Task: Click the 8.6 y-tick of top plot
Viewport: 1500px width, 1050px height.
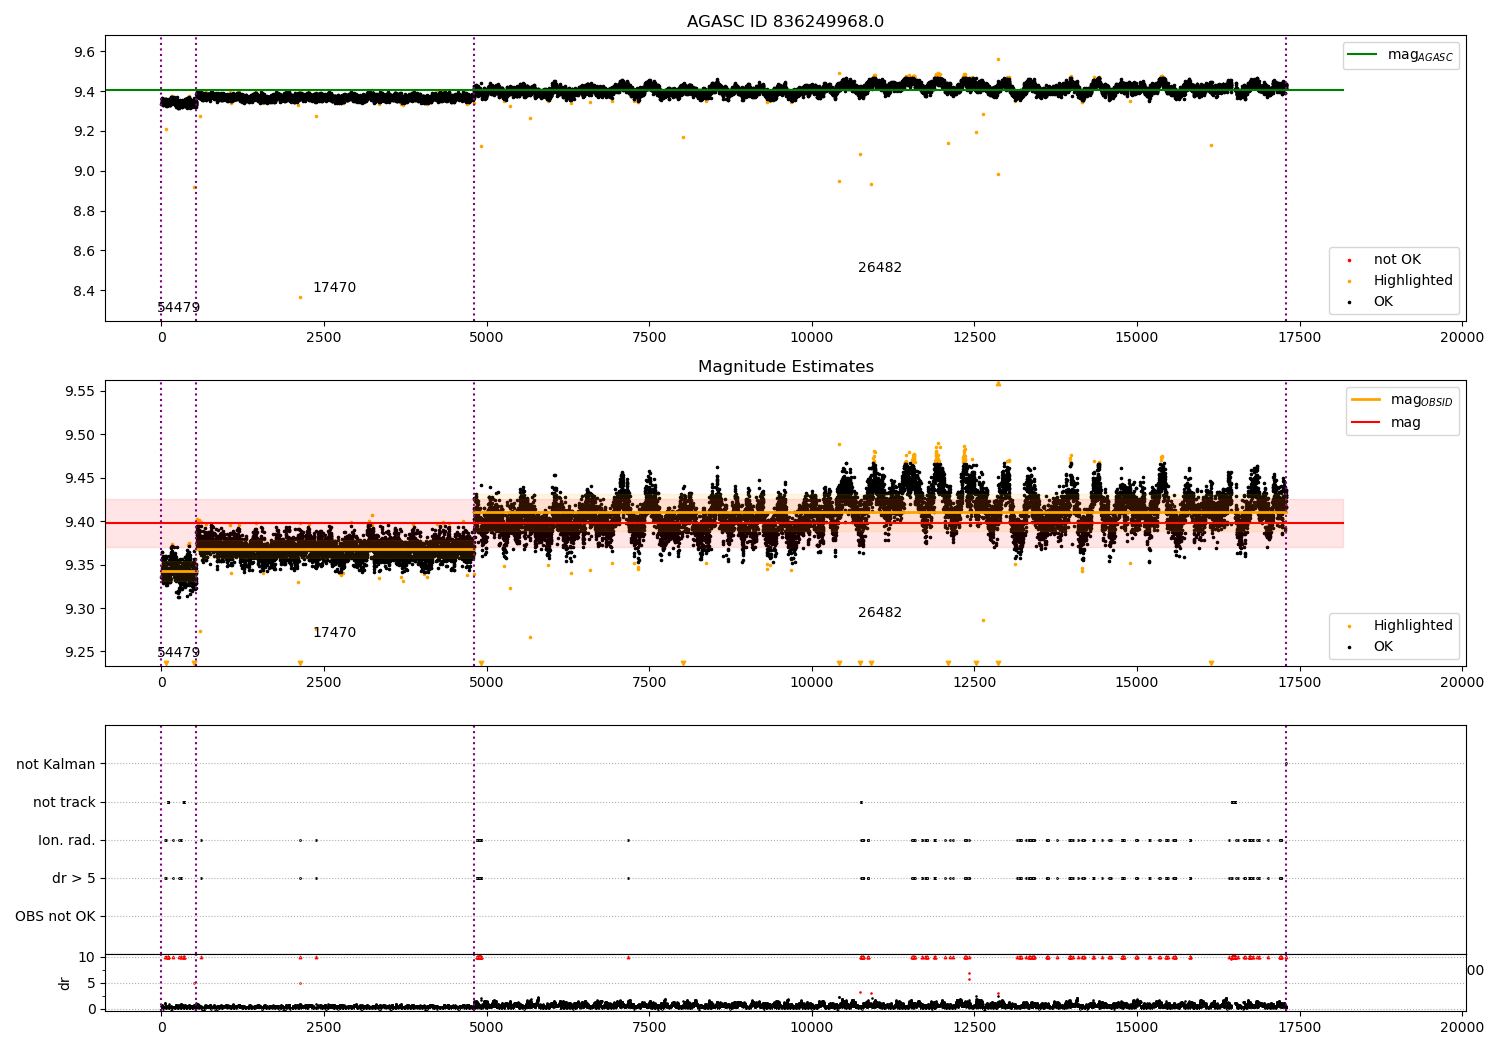Action: point(83,252)
